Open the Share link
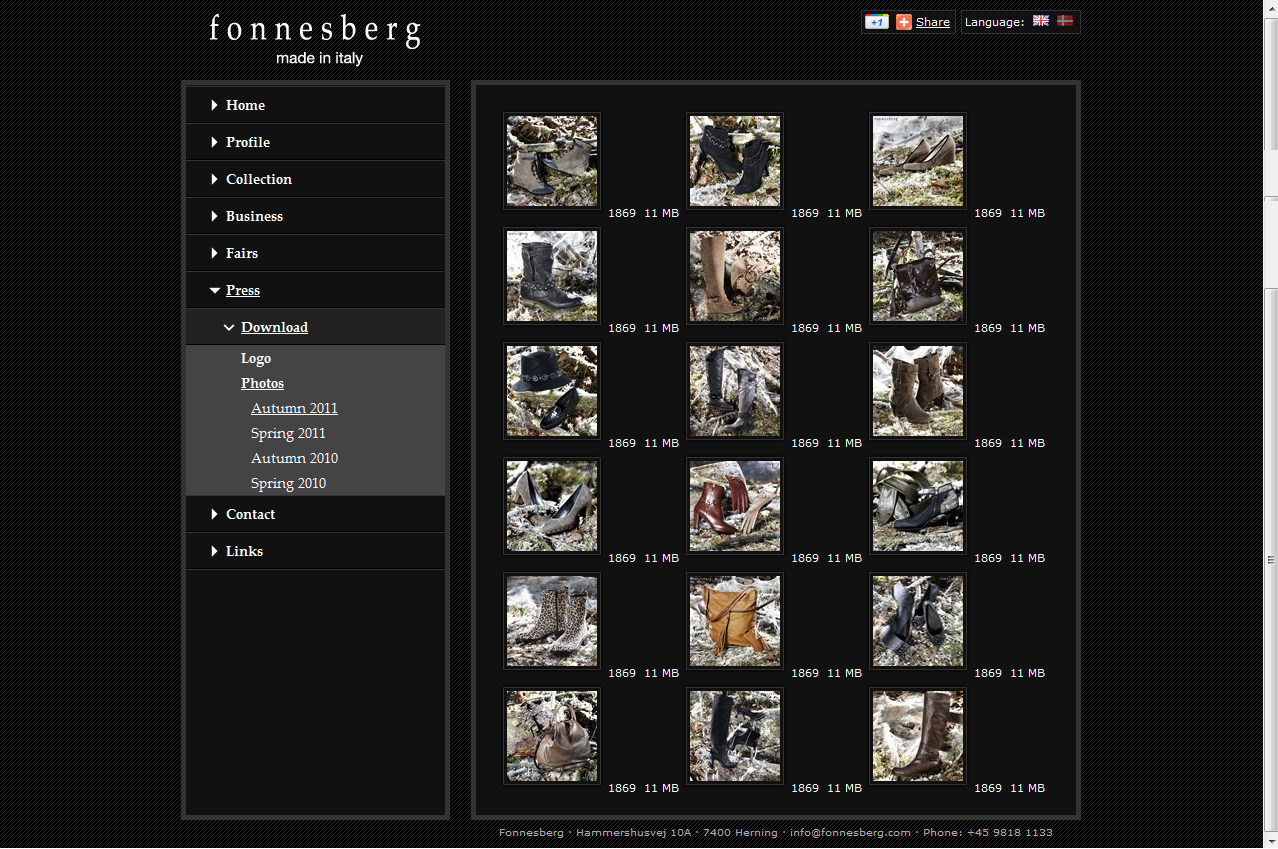The image size is (1278, 849). tap(933, 22)
